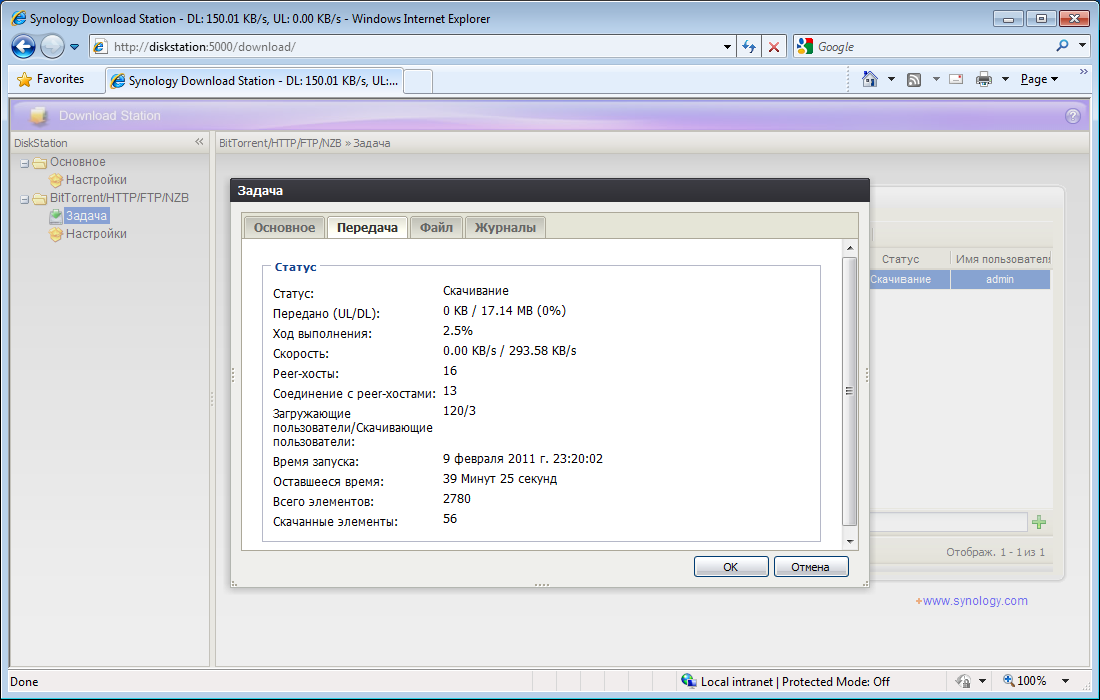Click the 2.5% progress value
The width and height of the screenshot is (1100, 700).
[458, 330]
